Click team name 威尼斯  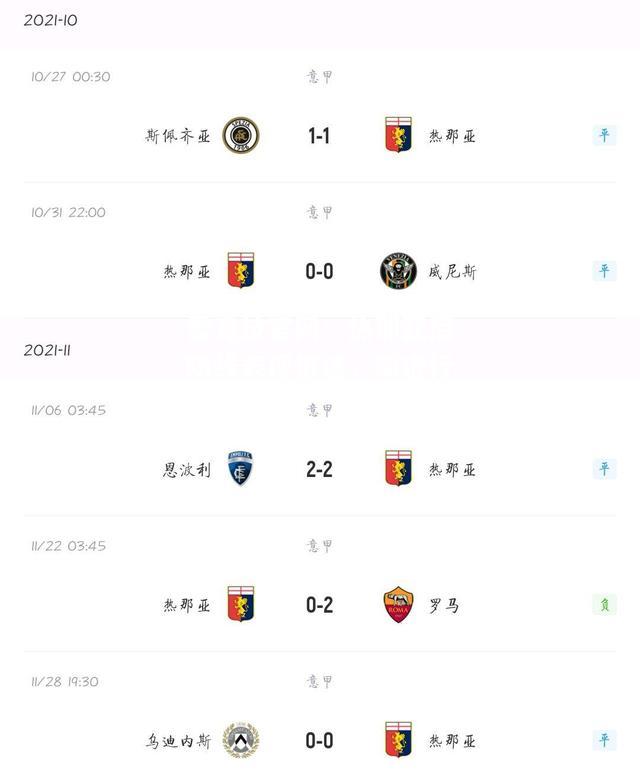click(x=452, y=271)
